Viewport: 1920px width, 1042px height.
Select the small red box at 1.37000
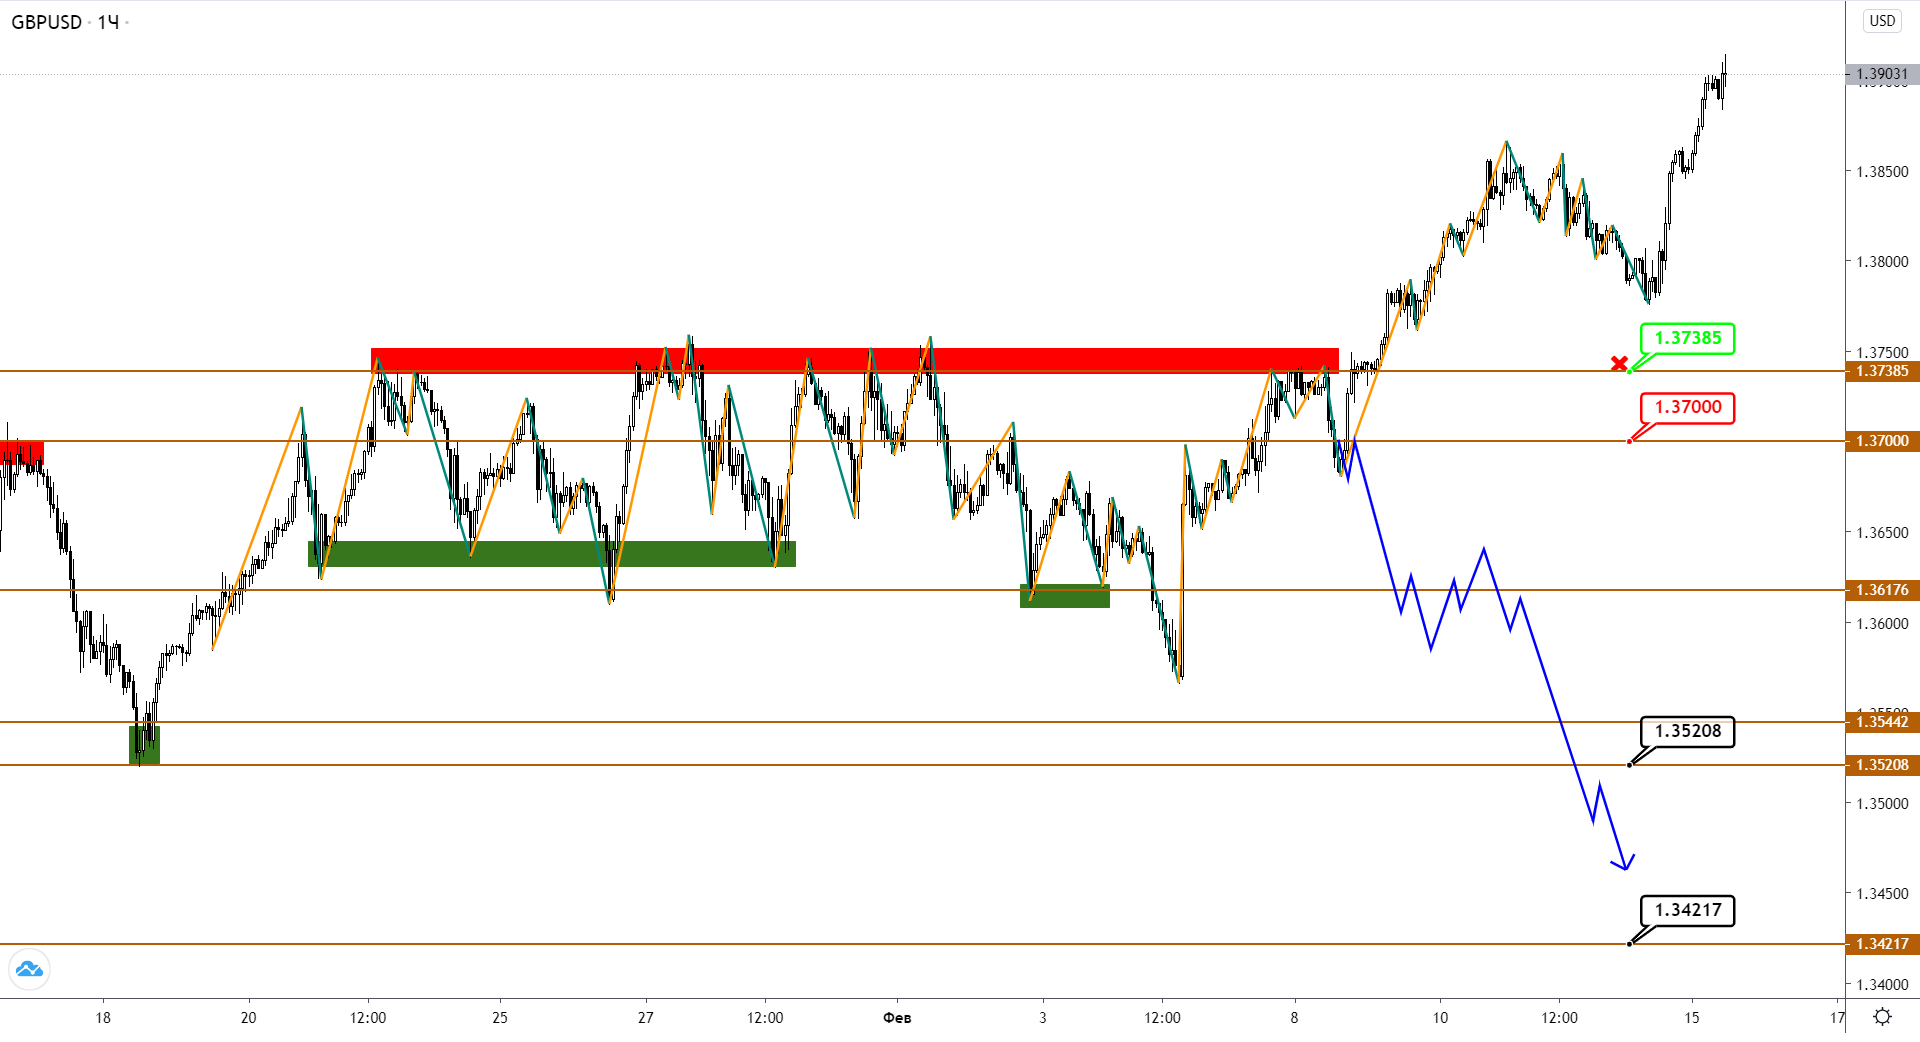pyautogui.click(x=22, y=452)
